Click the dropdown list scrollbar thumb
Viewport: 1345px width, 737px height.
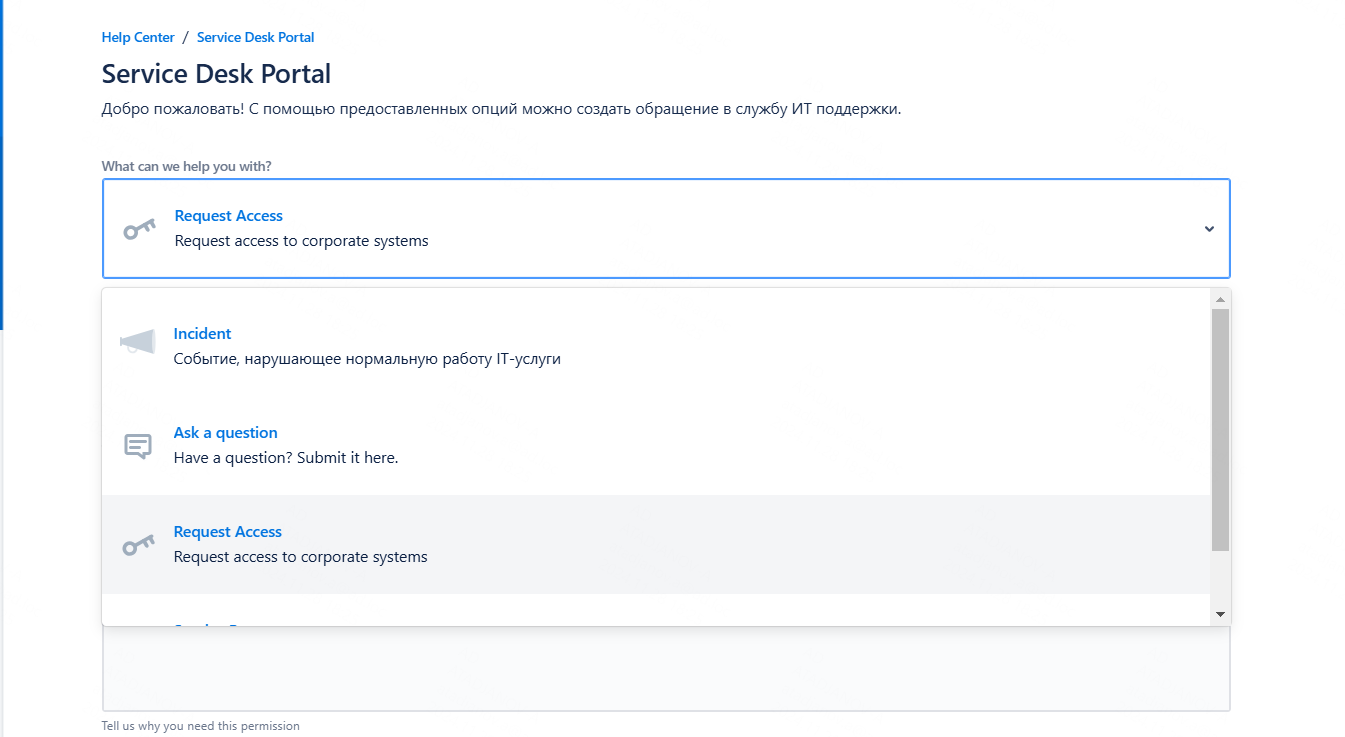tap(1220, 429)
